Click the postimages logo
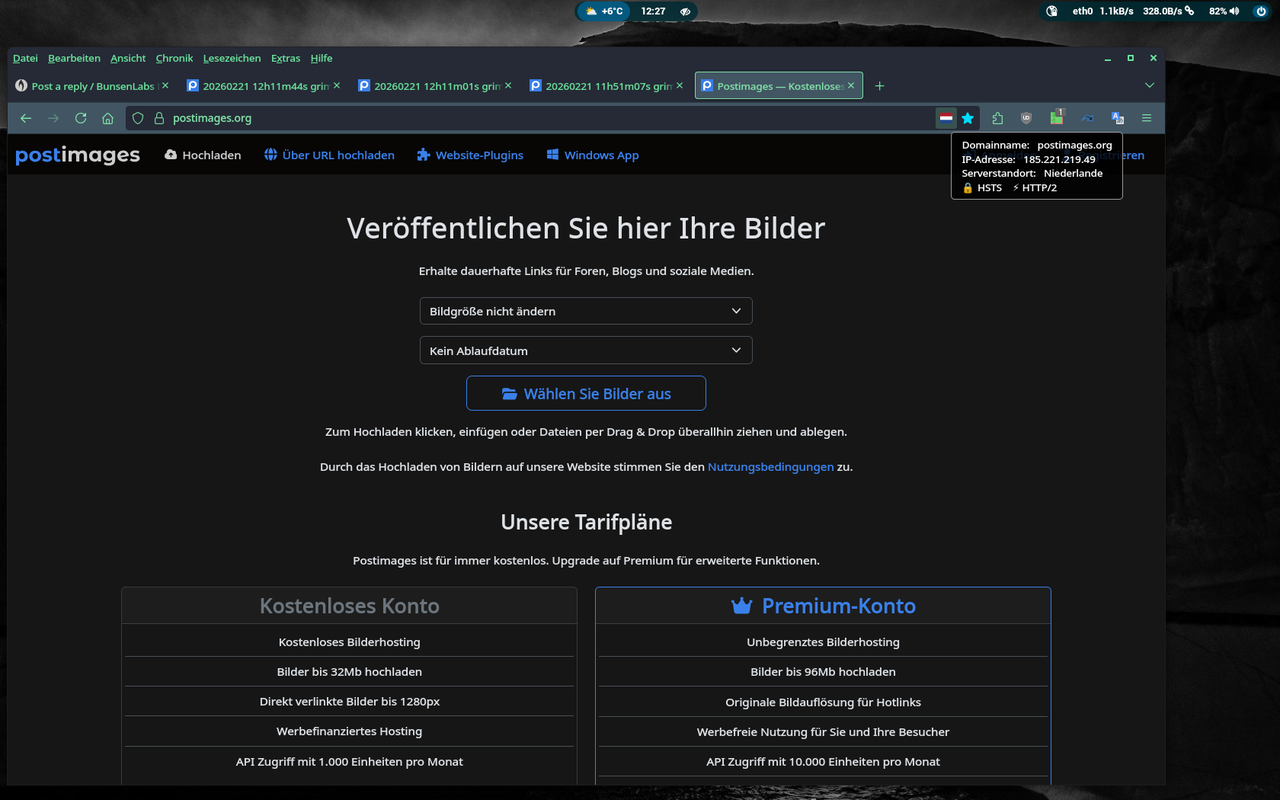 point(78,155)
